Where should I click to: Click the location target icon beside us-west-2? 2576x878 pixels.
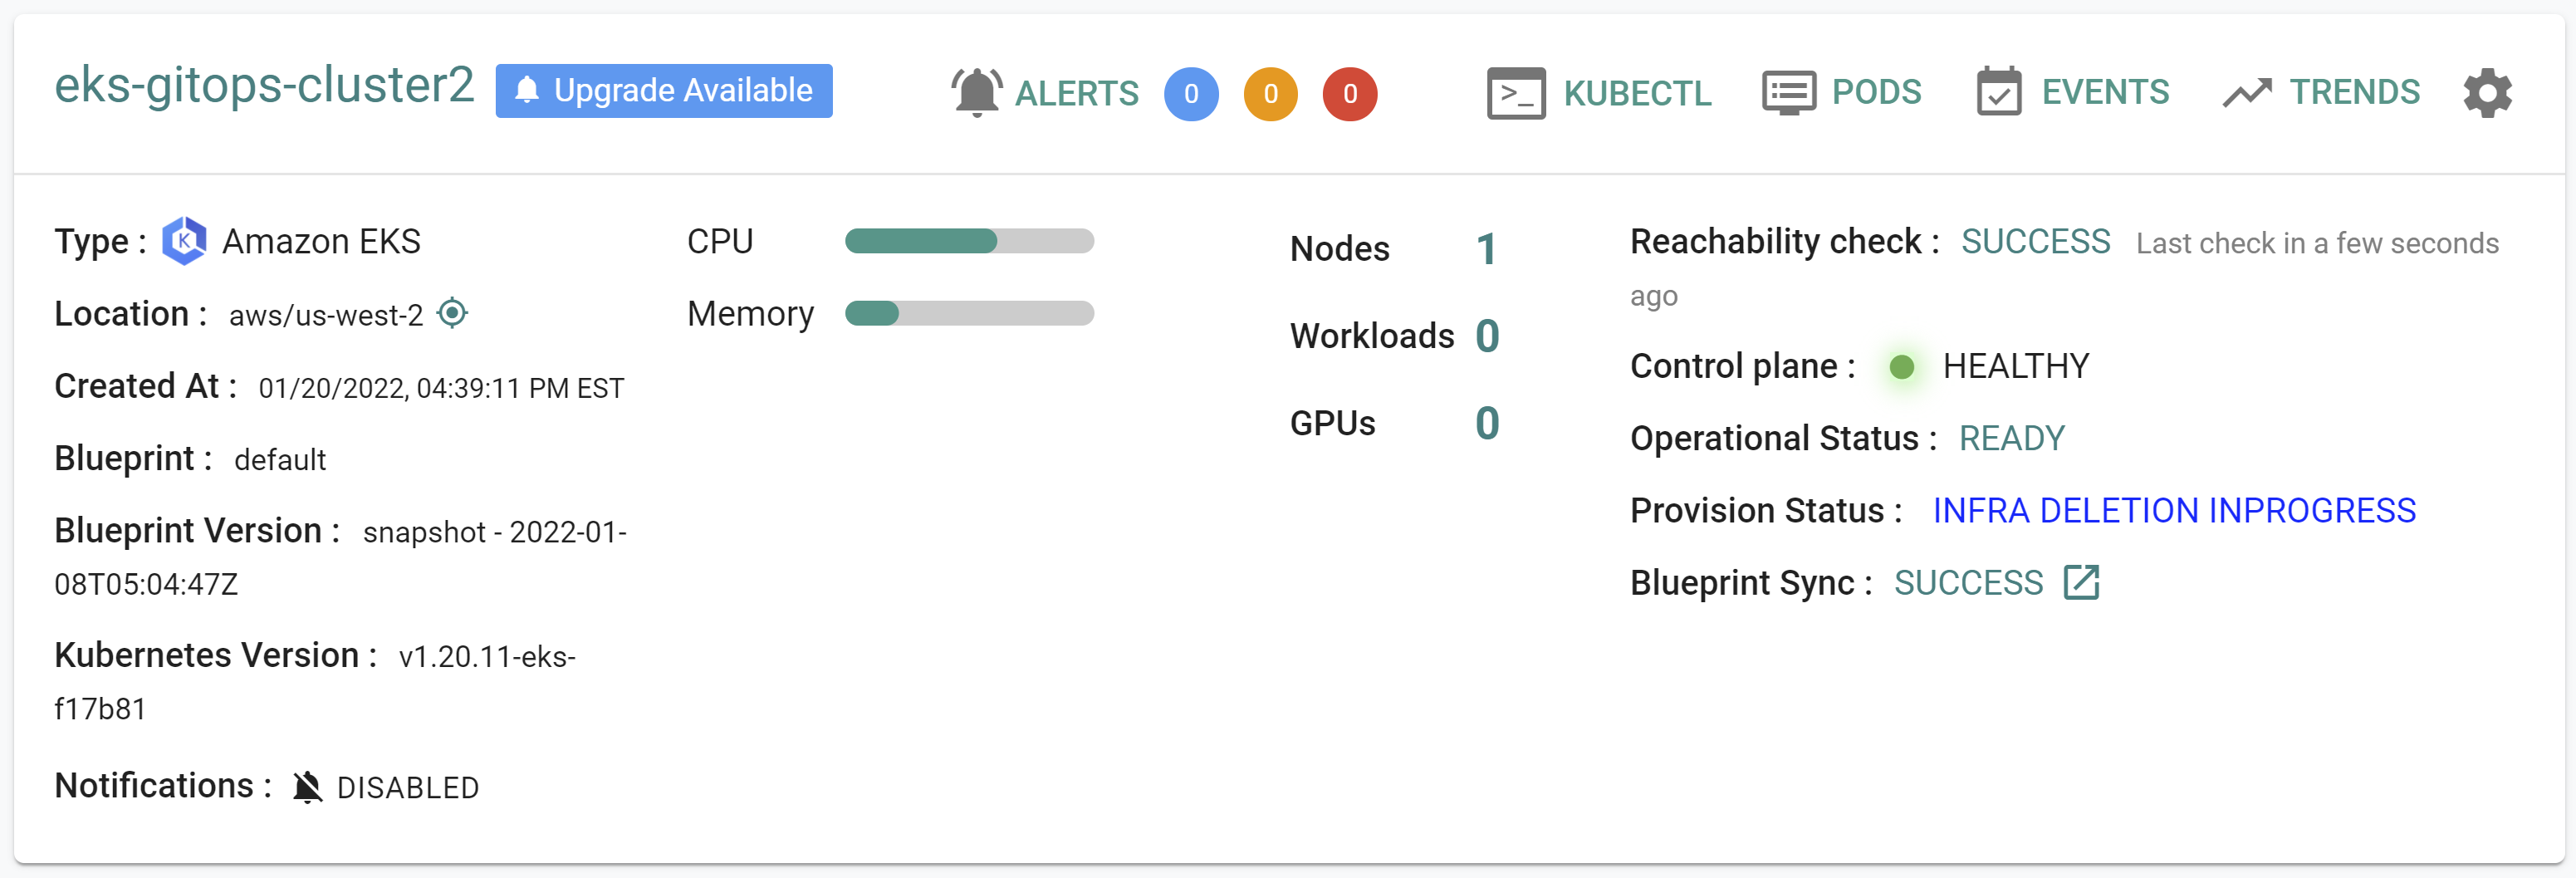[453, 313]
